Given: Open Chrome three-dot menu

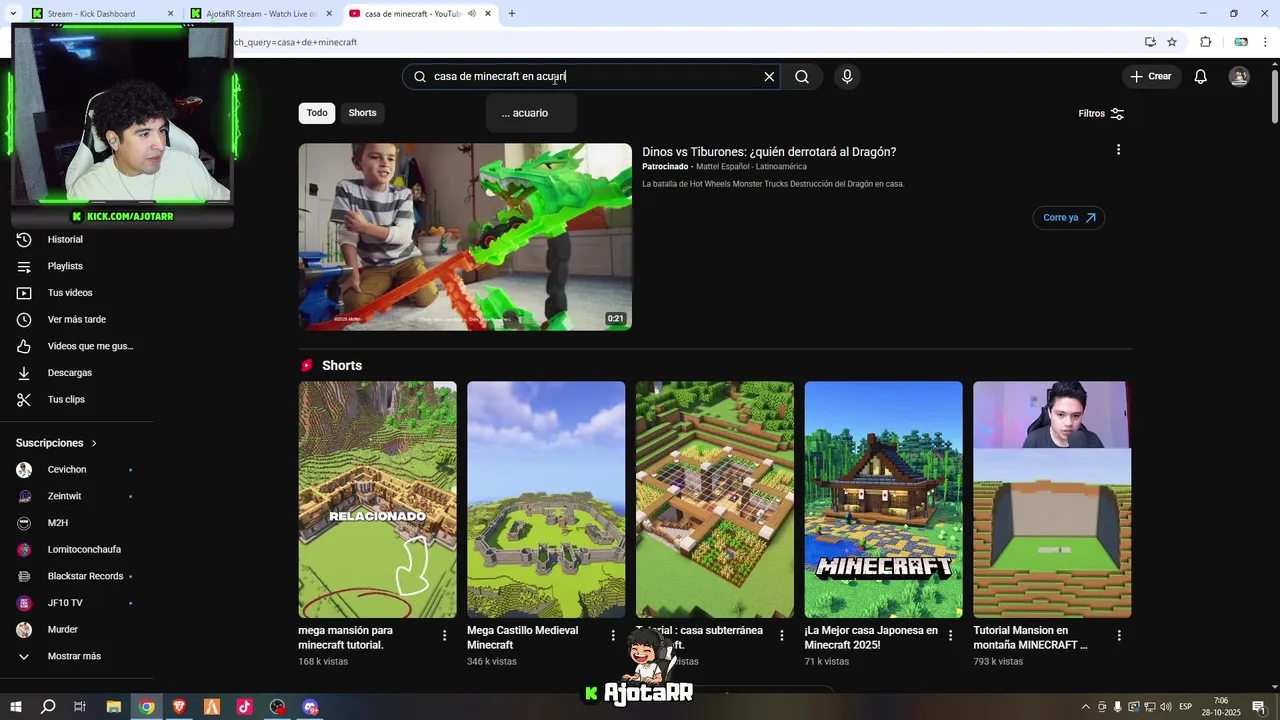Looking at the screenshot, I should [x=1266, y=42].
